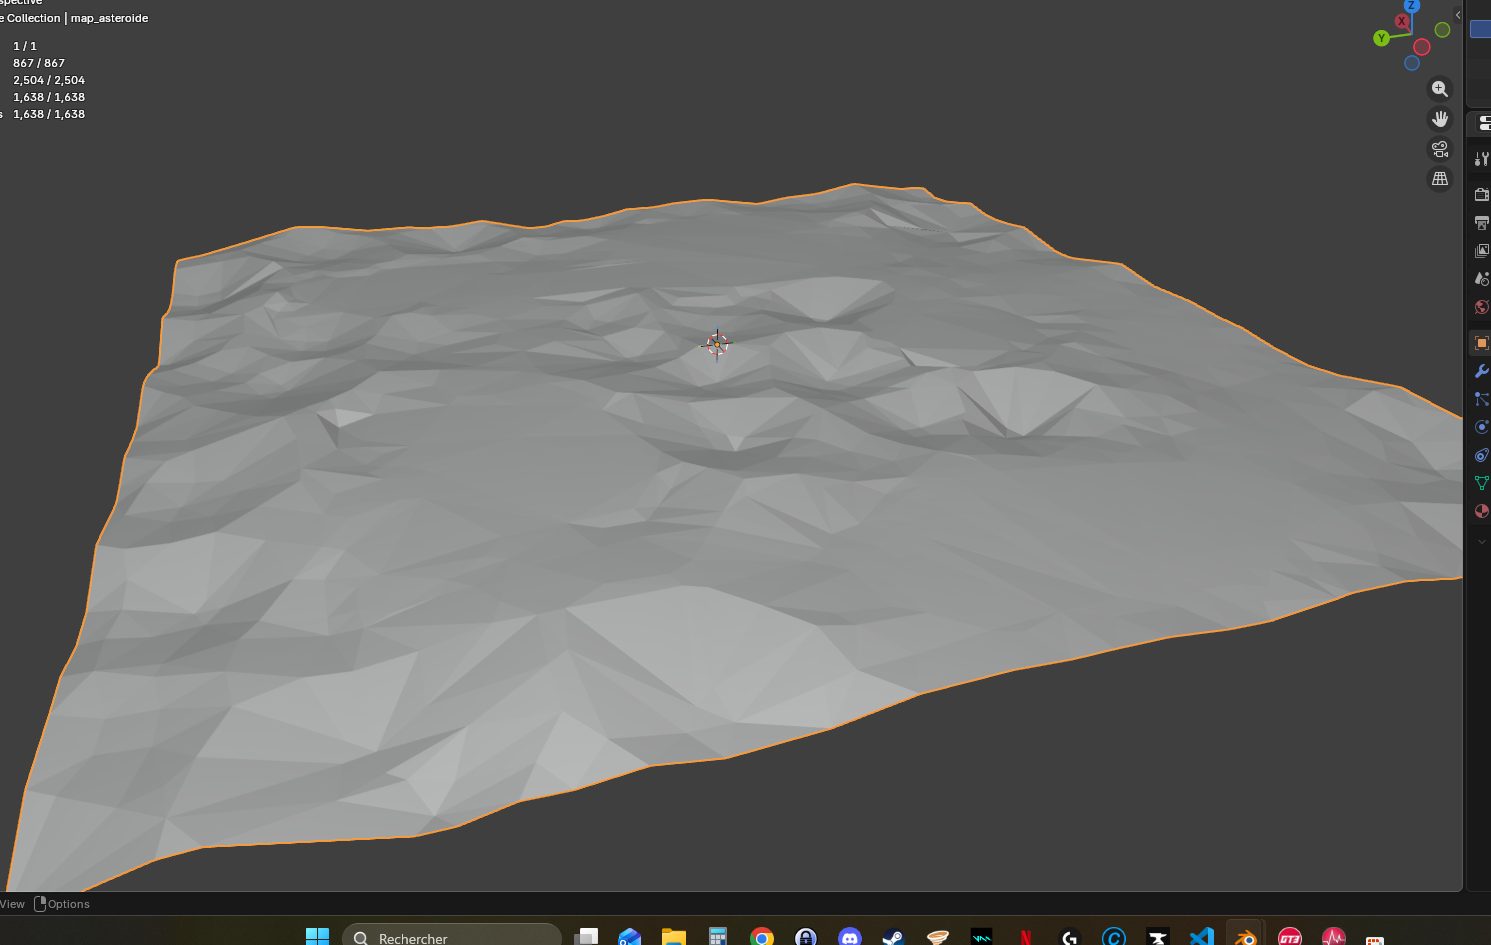1491x945 pixels.
Task: Open the Options dropdown in status bar
Action: point(62,904)
